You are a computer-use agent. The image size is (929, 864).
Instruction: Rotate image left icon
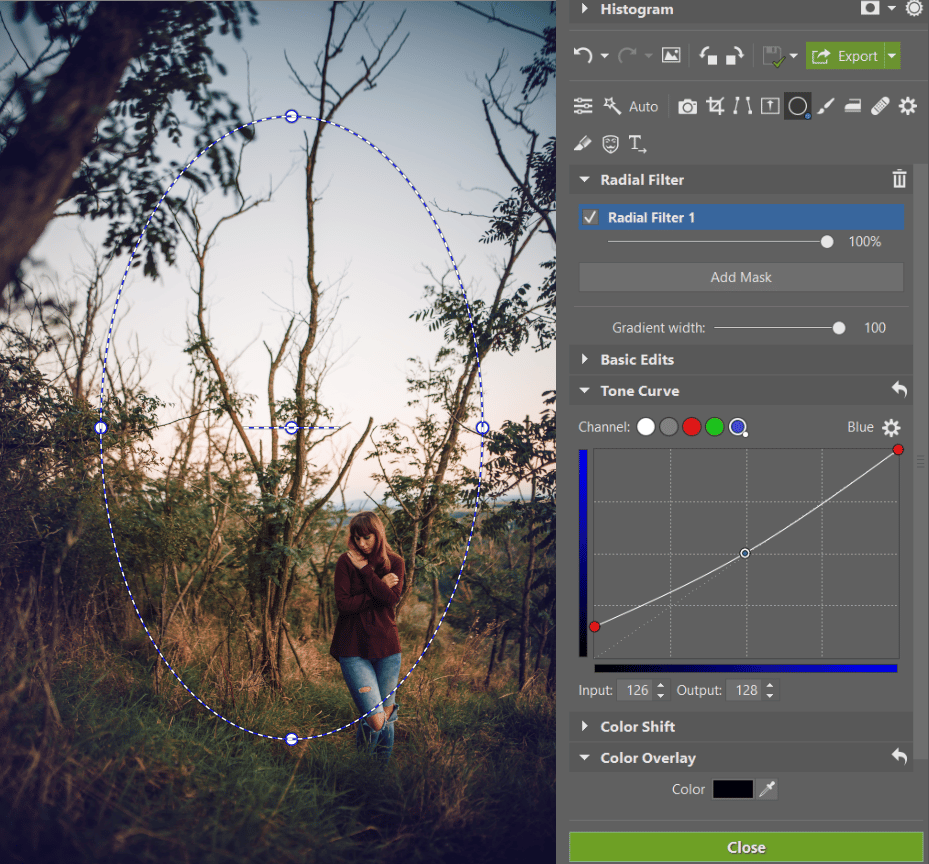click(709, 56)
